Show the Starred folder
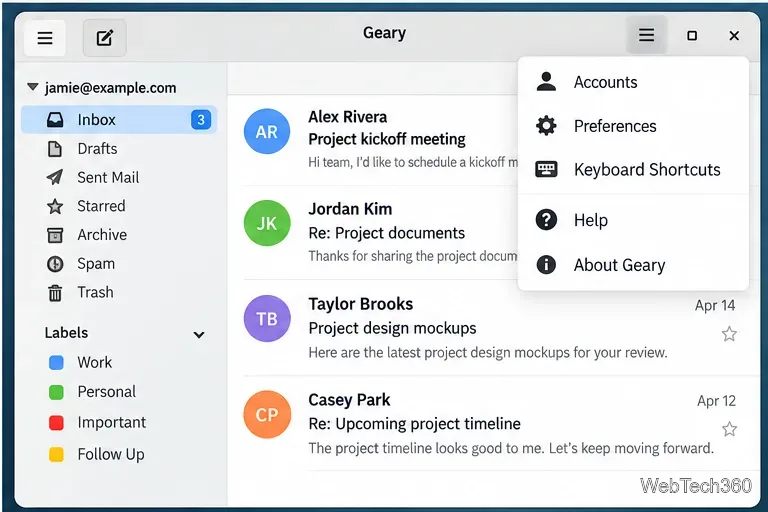Viewport: 768px width, 512px height. pyautogui.click(x=119, y=206)
